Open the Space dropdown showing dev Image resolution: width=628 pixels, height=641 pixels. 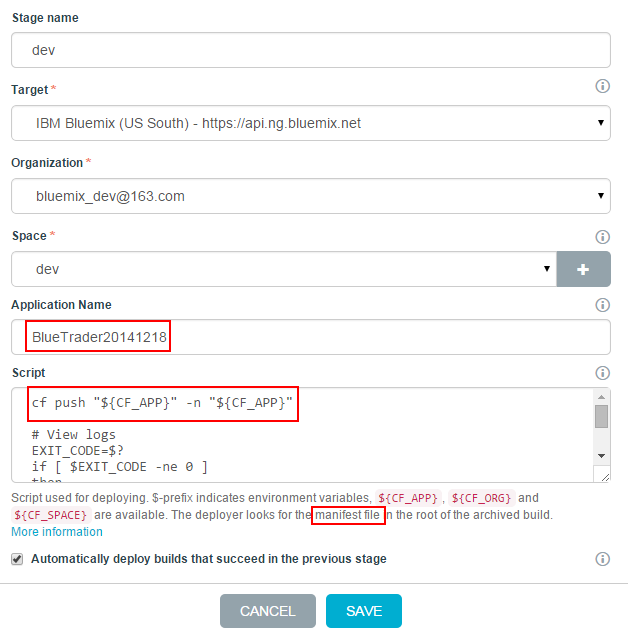click(x=283, y=269)
